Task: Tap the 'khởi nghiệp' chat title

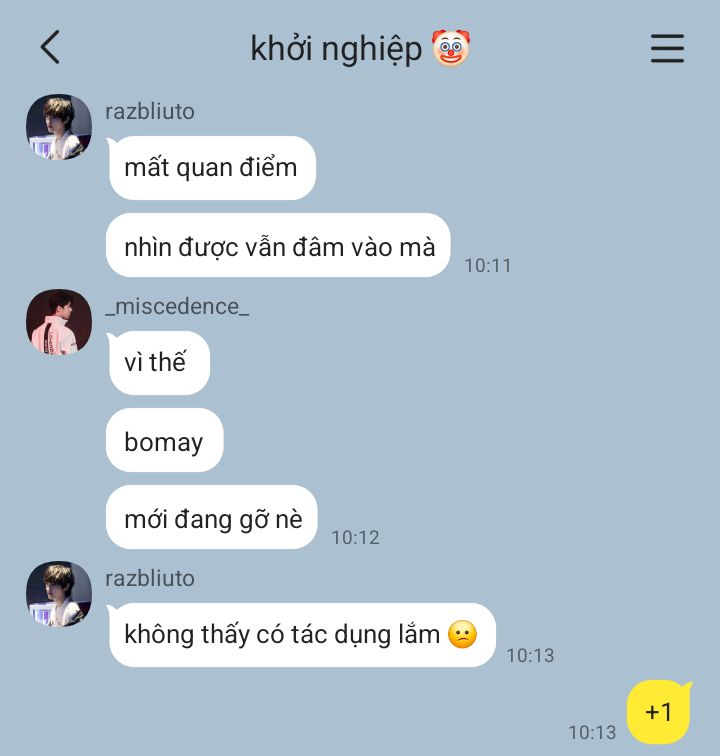Action: coord(336,49)
